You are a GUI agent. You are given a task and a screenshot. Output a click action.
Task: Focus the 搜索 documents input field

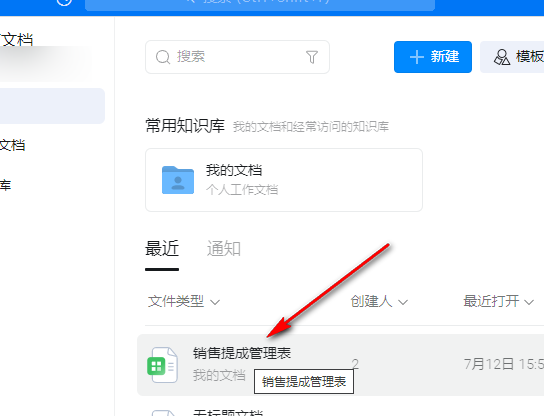(x=237, y=57)
